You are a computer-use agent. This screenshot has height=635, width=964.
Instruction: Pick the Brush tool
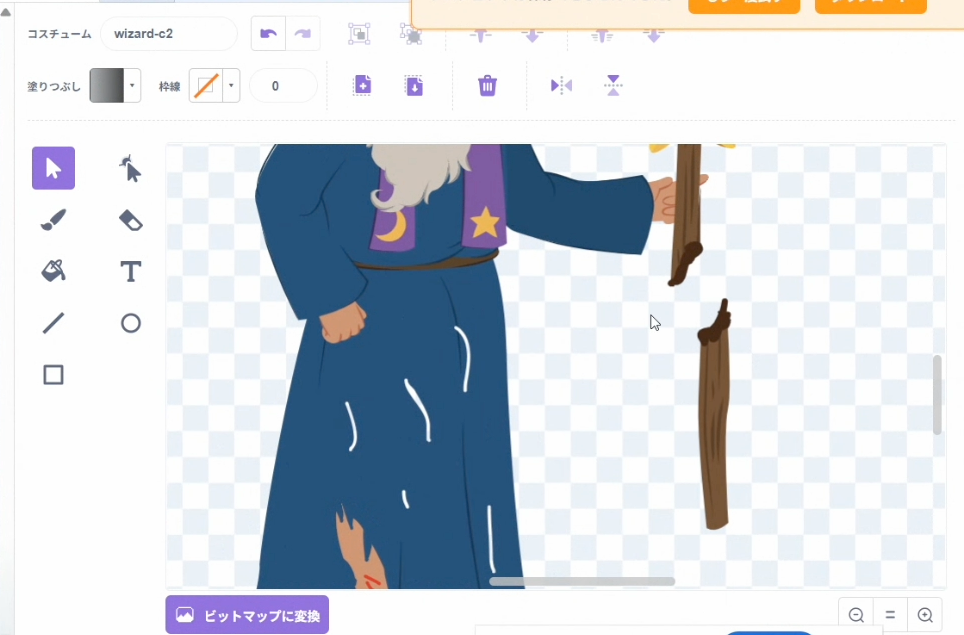pos(53,220)
